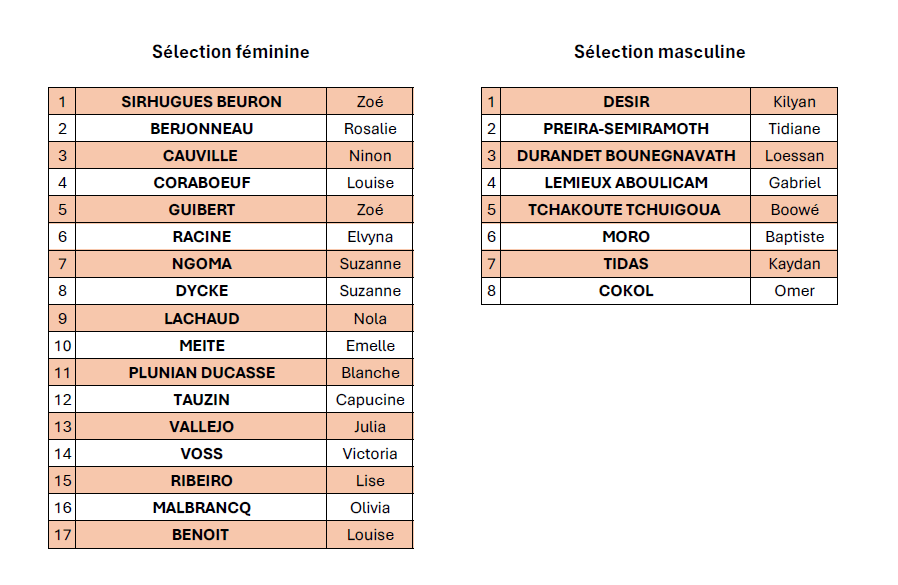Select the NGOMA cell
Image resolution: width=898 pixels, height=585 pixels.
(x=201, y=264)
